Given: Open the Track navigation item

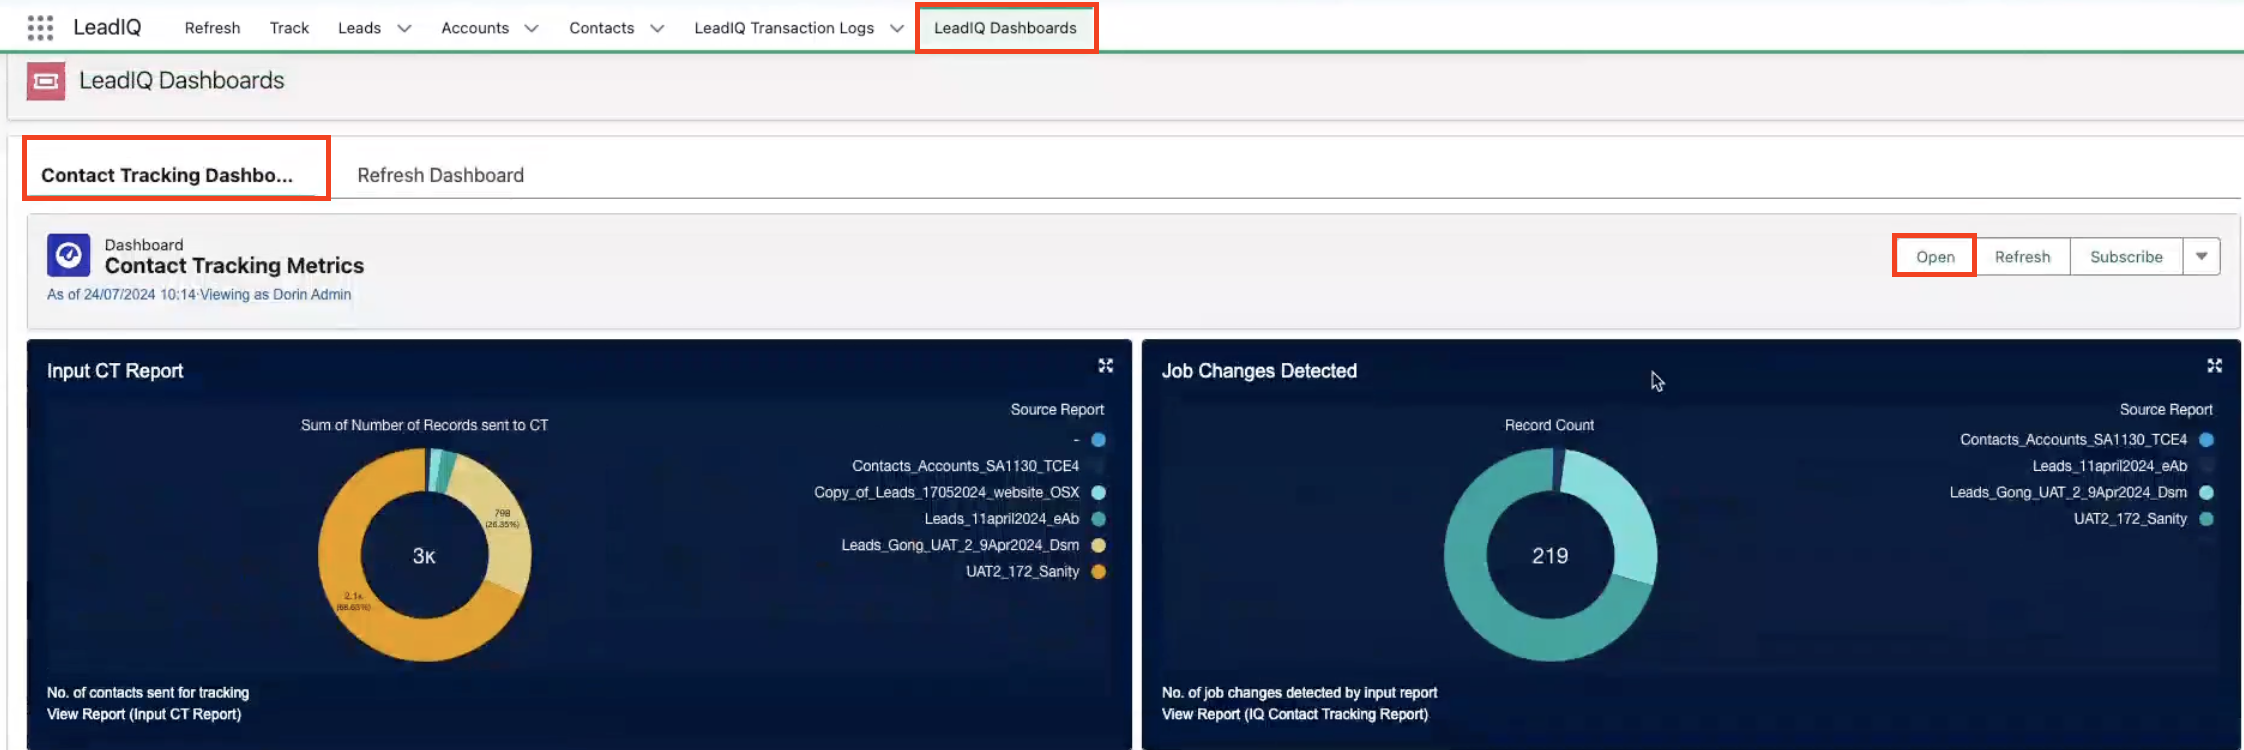Looking at the screenshot, I should click(x=289, y=28).
